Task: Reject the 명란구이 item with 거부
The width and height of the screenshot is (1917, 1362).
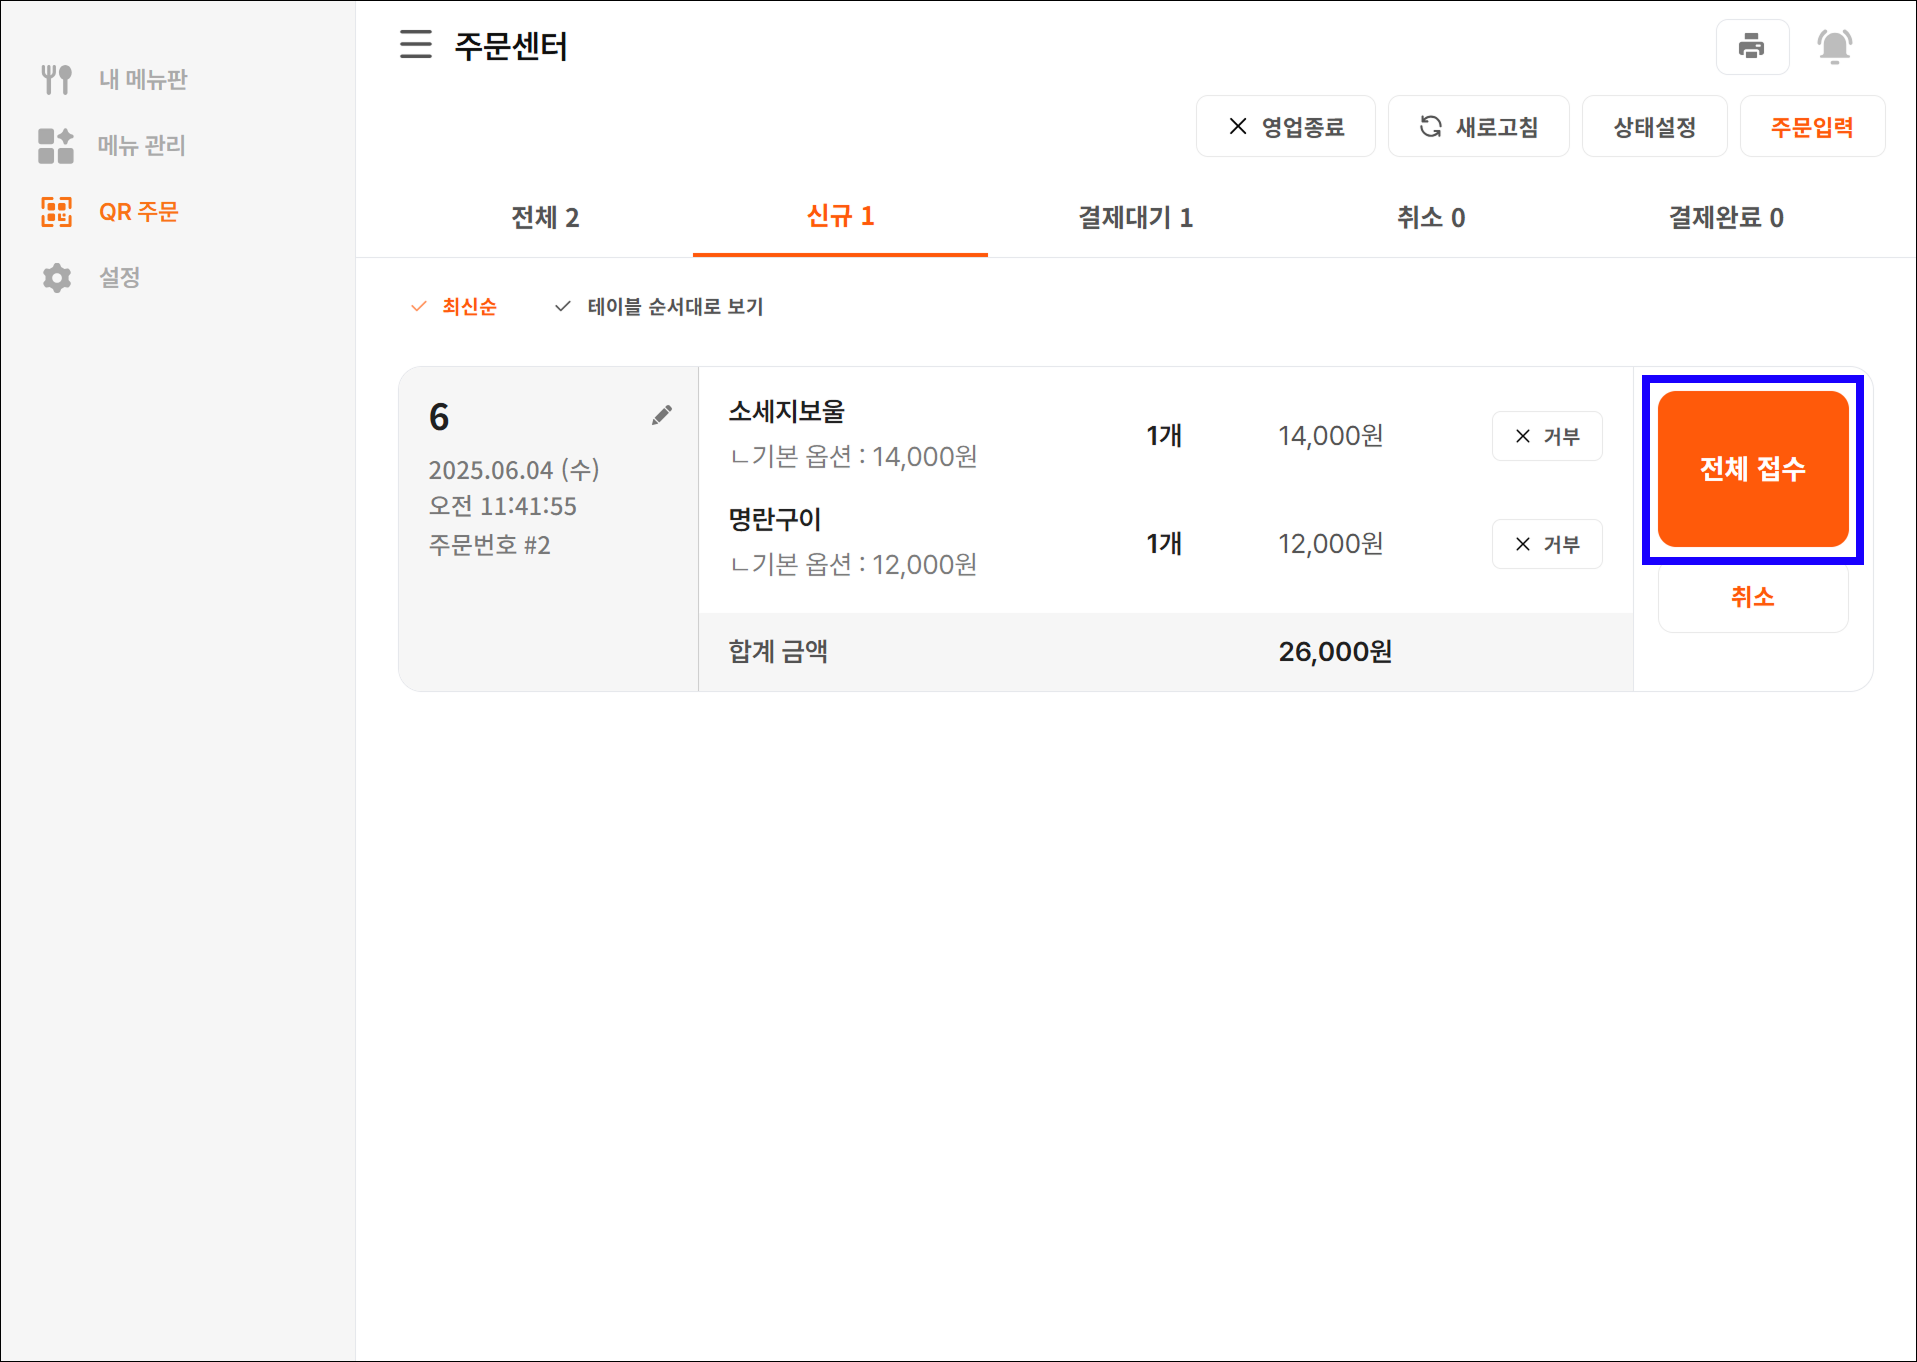Action: 1547,544
